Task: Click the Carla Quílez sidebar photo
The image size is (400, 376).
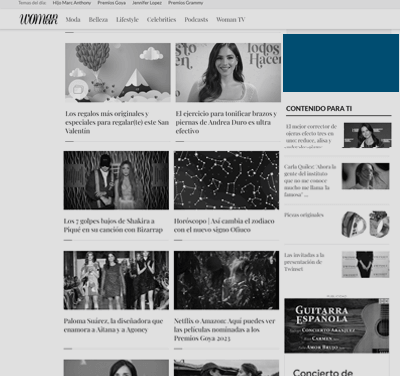Action: tap(366, 176)
